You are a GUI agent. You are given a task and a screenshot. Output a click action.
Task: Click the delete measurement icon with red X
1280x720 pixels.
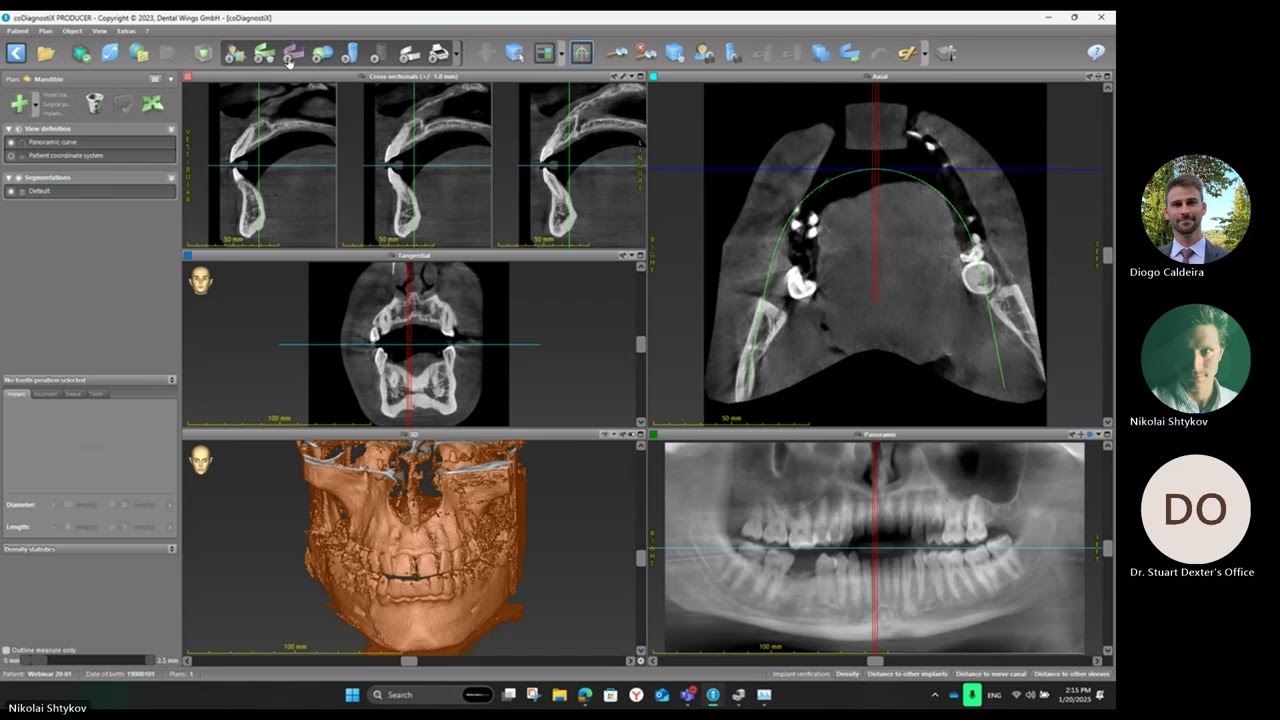646,53
